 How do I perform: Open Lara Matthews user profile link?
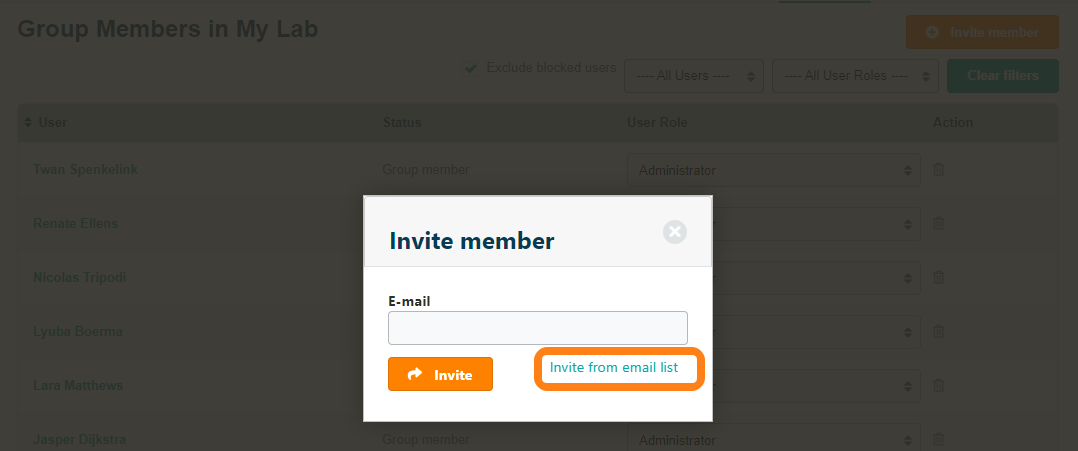coord(78,385)
